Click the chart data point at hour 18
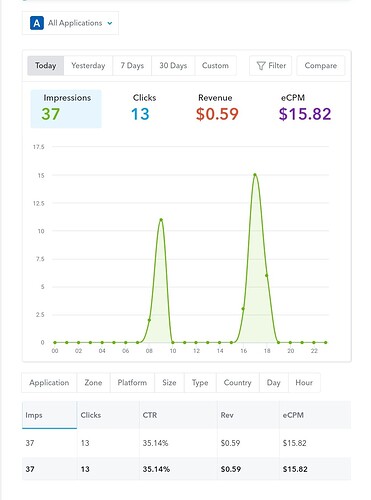This screenshot has width=371, height=500. point(267,275)
